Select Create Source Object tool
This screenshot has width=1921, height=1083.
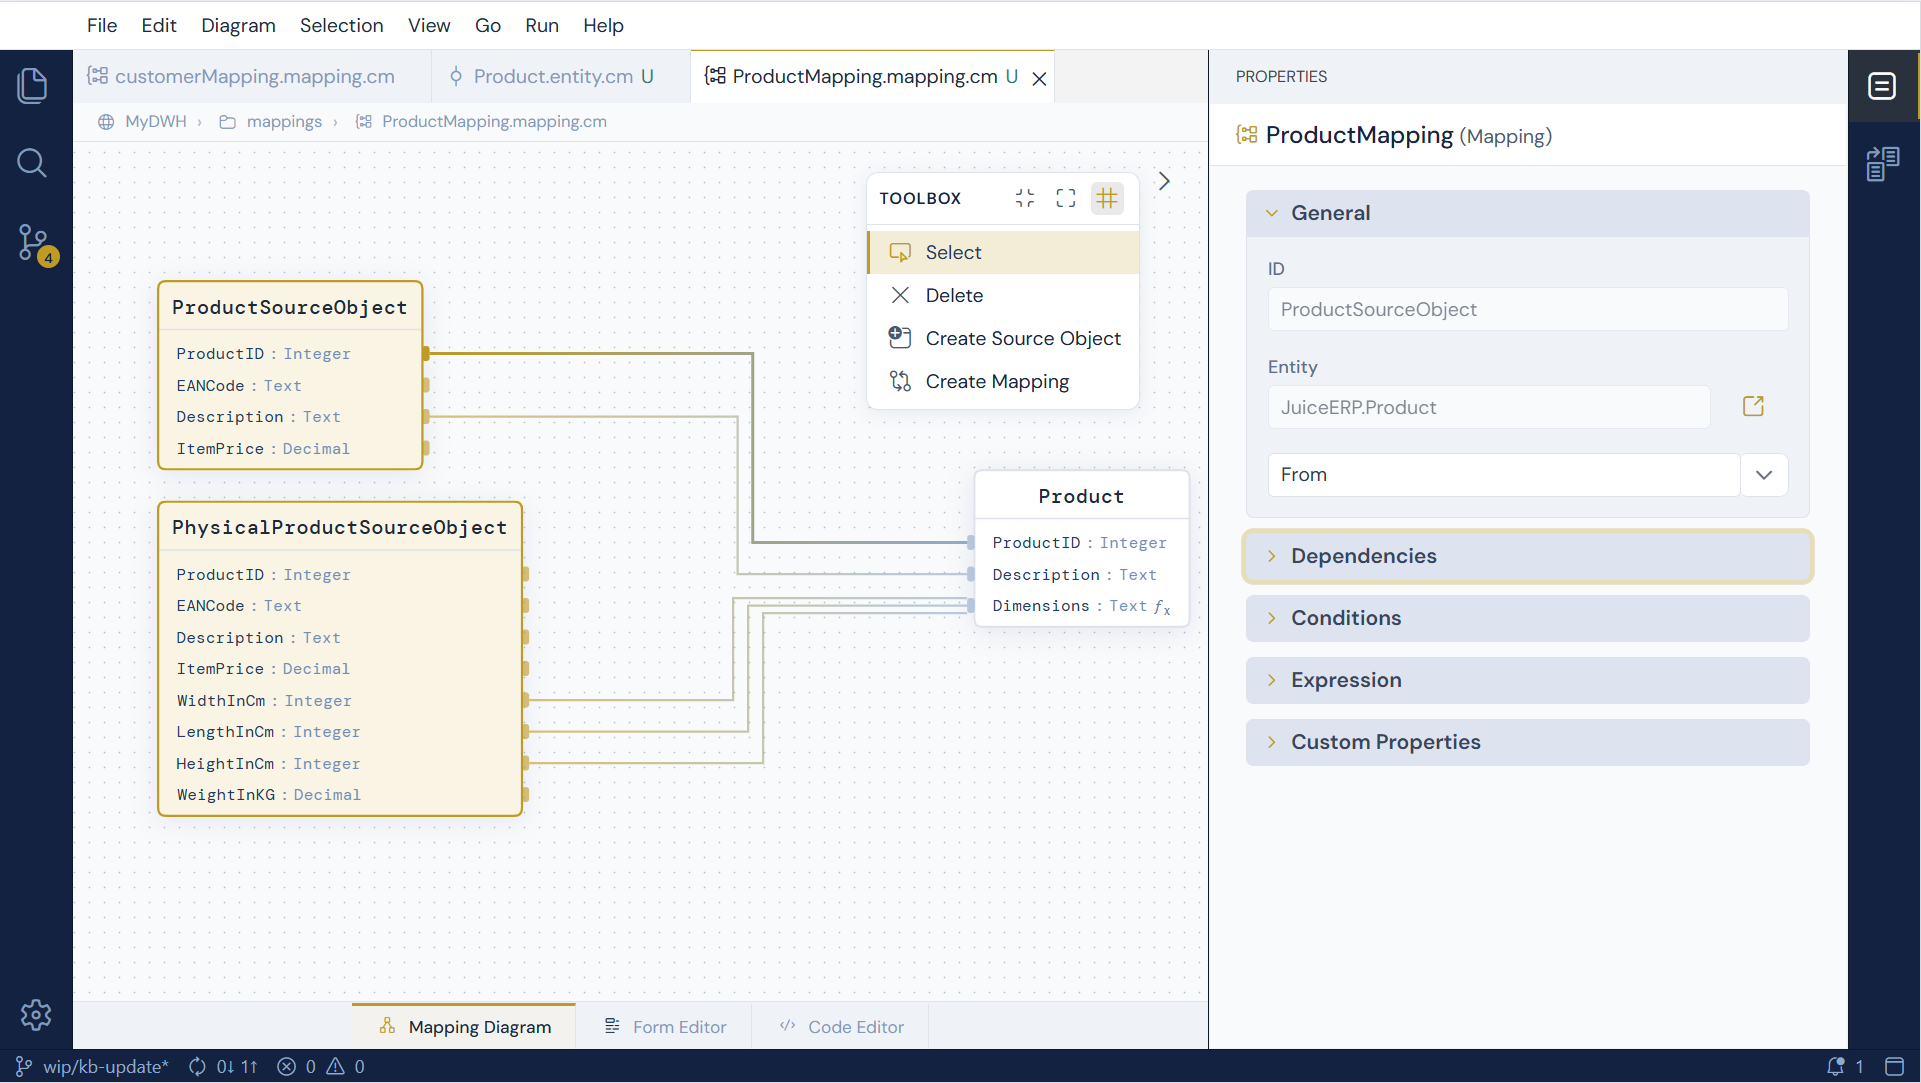(x=1003, y=338)
